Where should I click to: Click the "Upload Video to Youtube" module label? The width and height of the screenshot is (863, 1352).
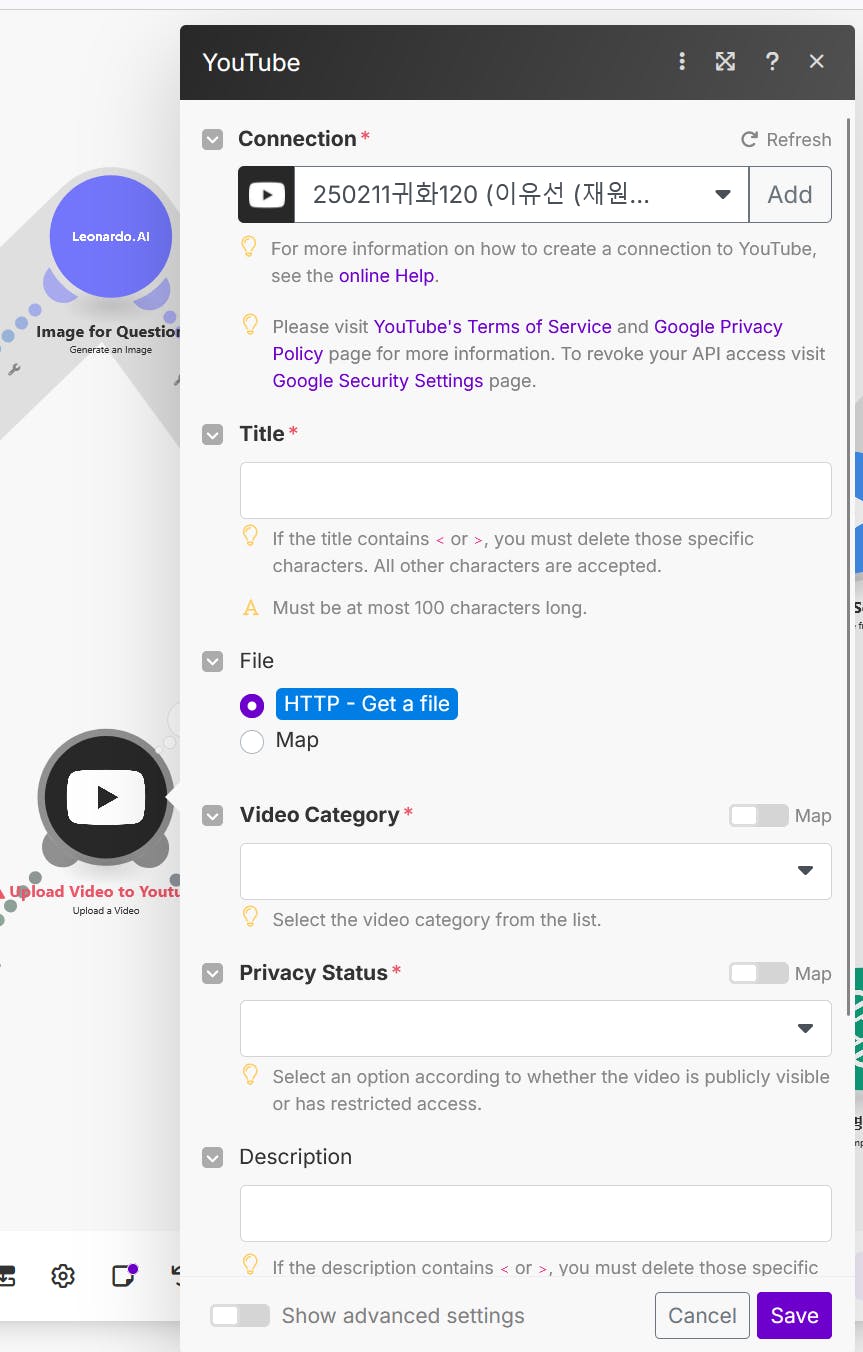tap(94, 892)
